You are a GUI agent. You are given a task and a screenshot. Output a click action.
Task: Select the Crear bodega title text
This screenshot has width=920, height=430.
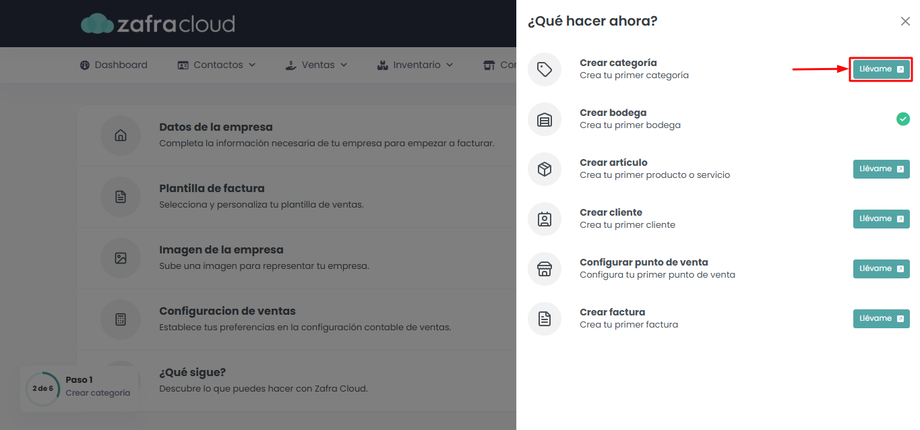(613, 113)
